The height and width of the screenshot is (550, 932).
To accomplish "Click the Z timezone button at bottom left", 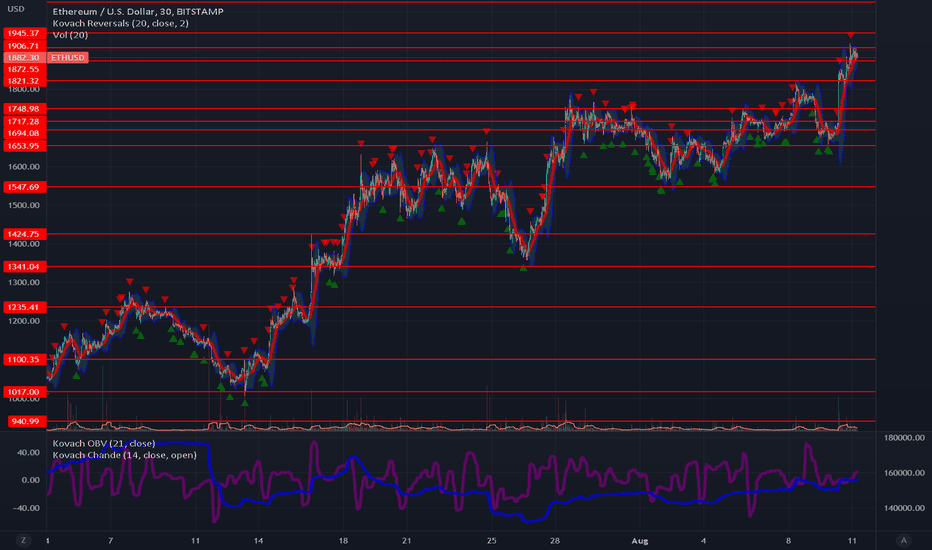I will pyautogui.click(x=24, y=540).
